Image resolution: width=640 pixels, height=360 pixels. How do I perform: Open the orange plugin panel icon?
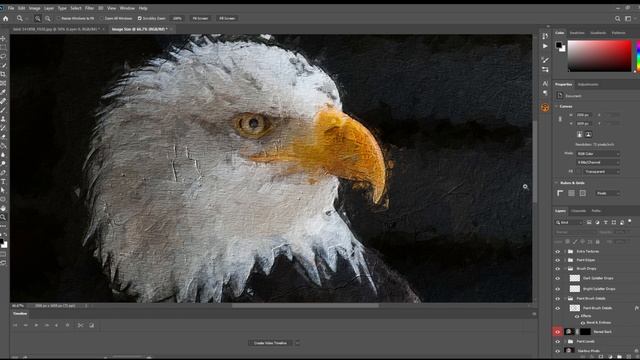click(545, 107)
